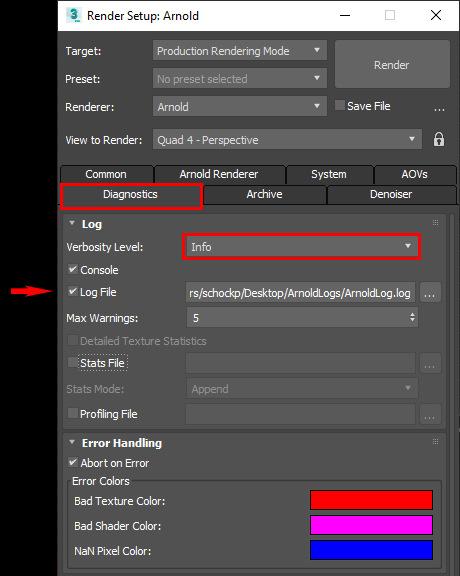Click the Log File path input field
Screen dimensions: 460x576
300,293
